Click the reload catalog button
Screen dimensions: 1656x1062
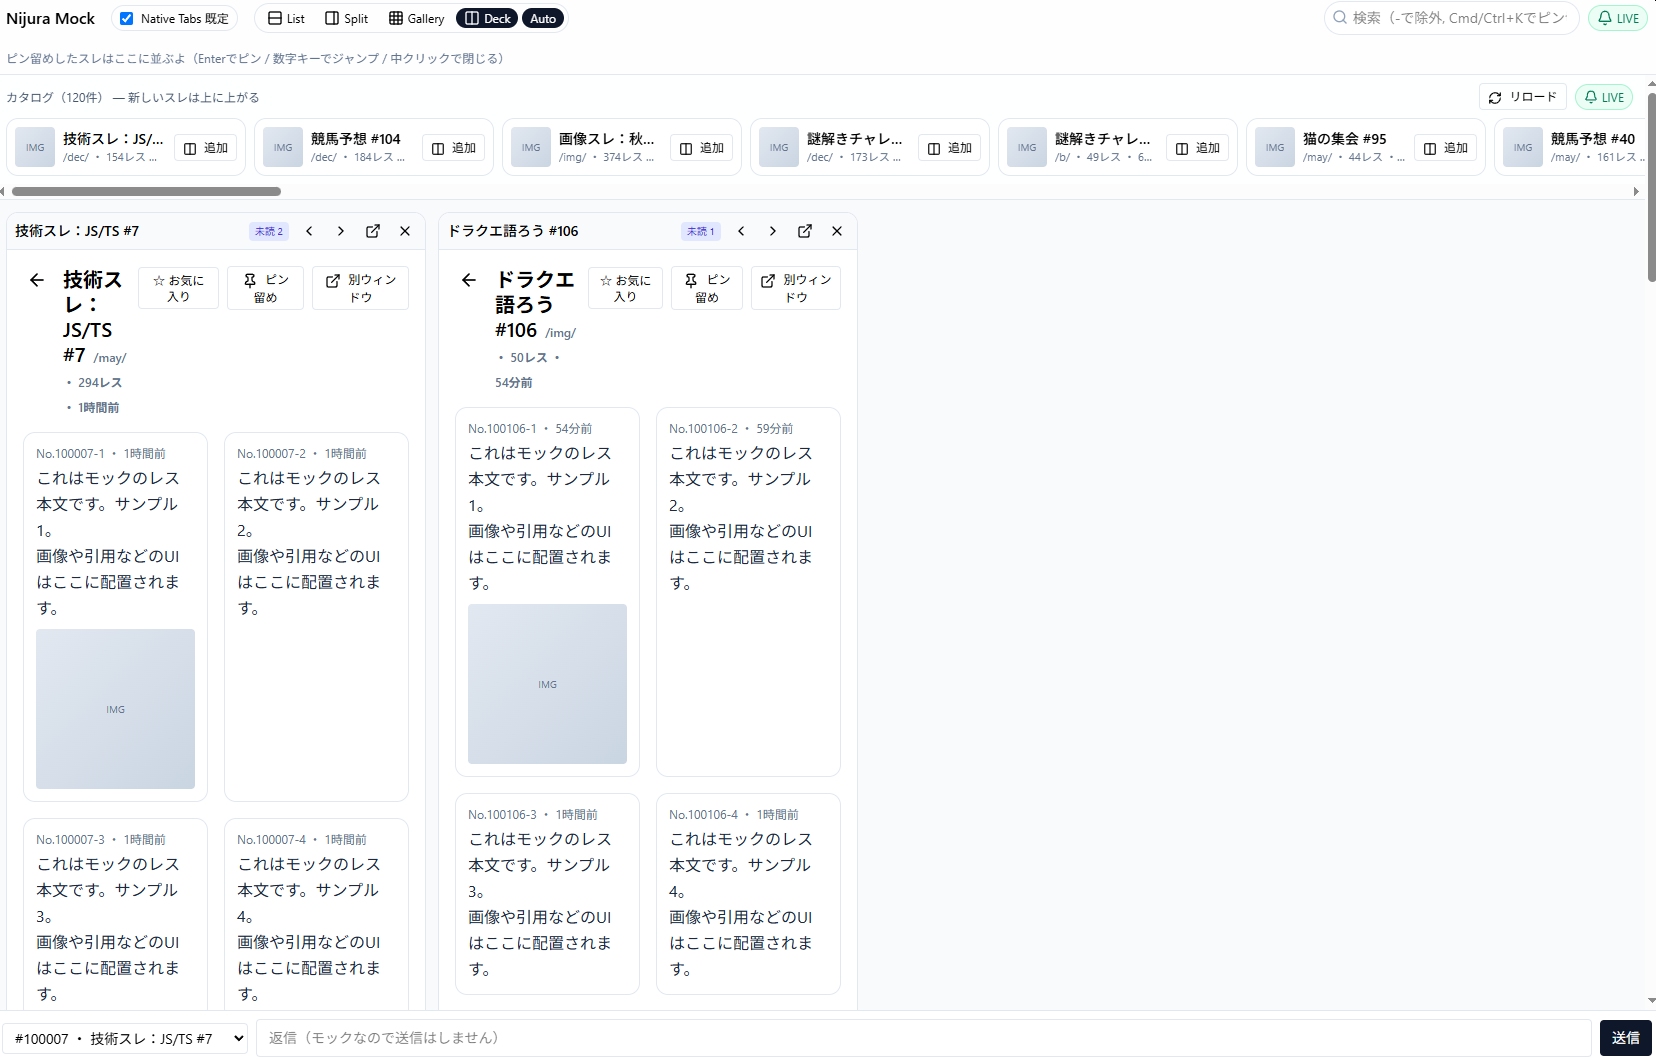pyautogui.click(x=1522, y=97)
